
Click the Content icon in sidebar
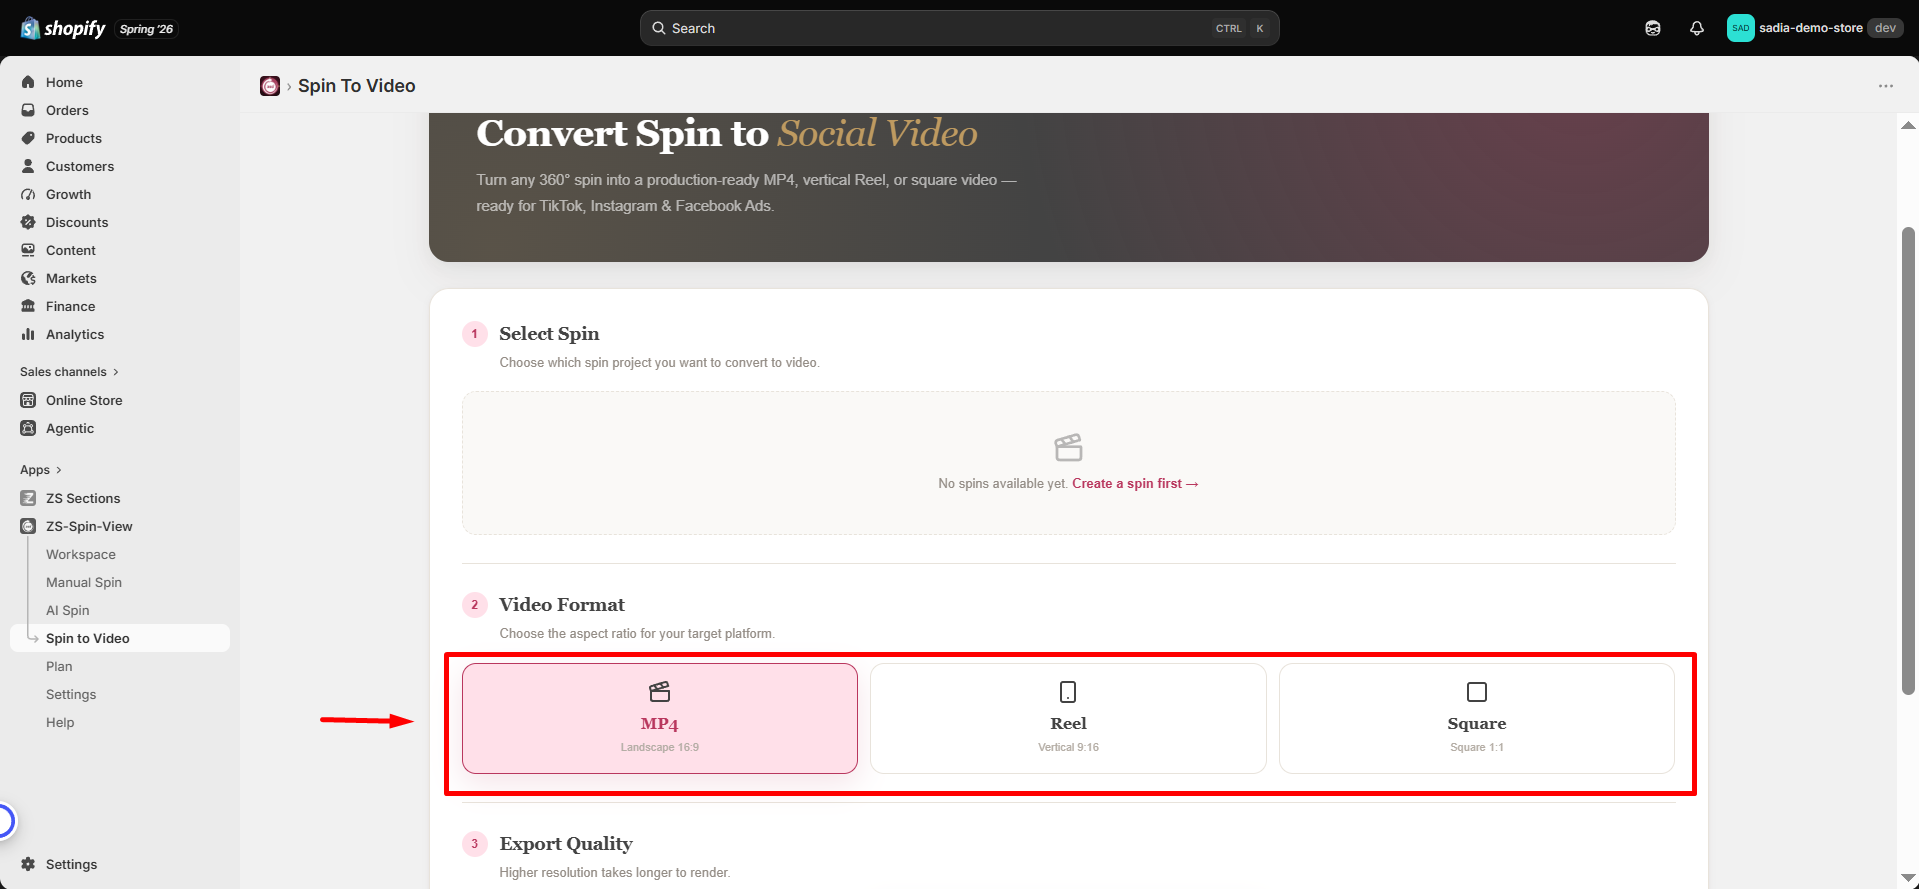28,250
